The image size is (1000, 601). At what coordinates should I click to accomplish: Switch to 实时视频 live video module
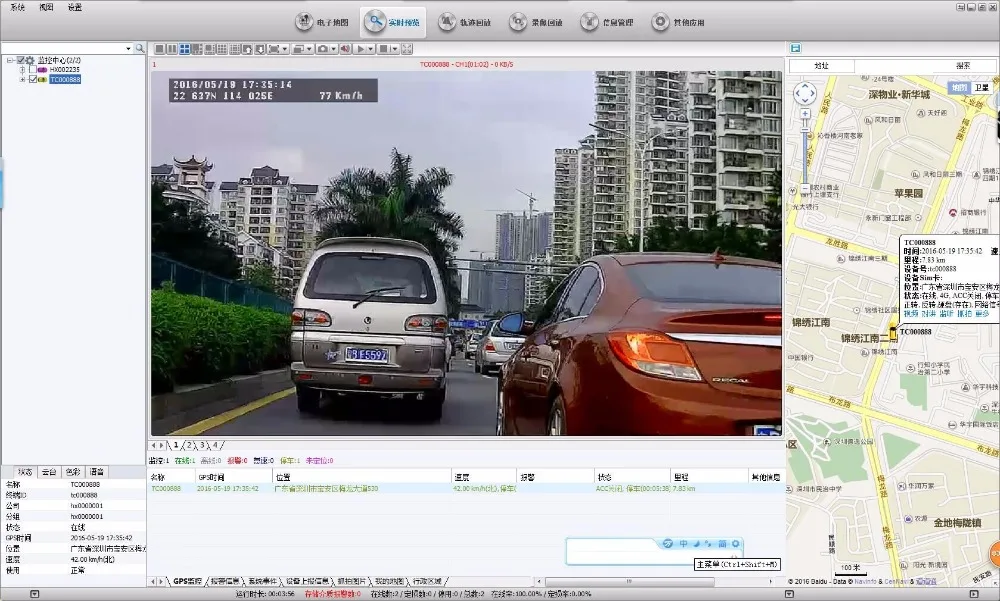tap(392, 22)
